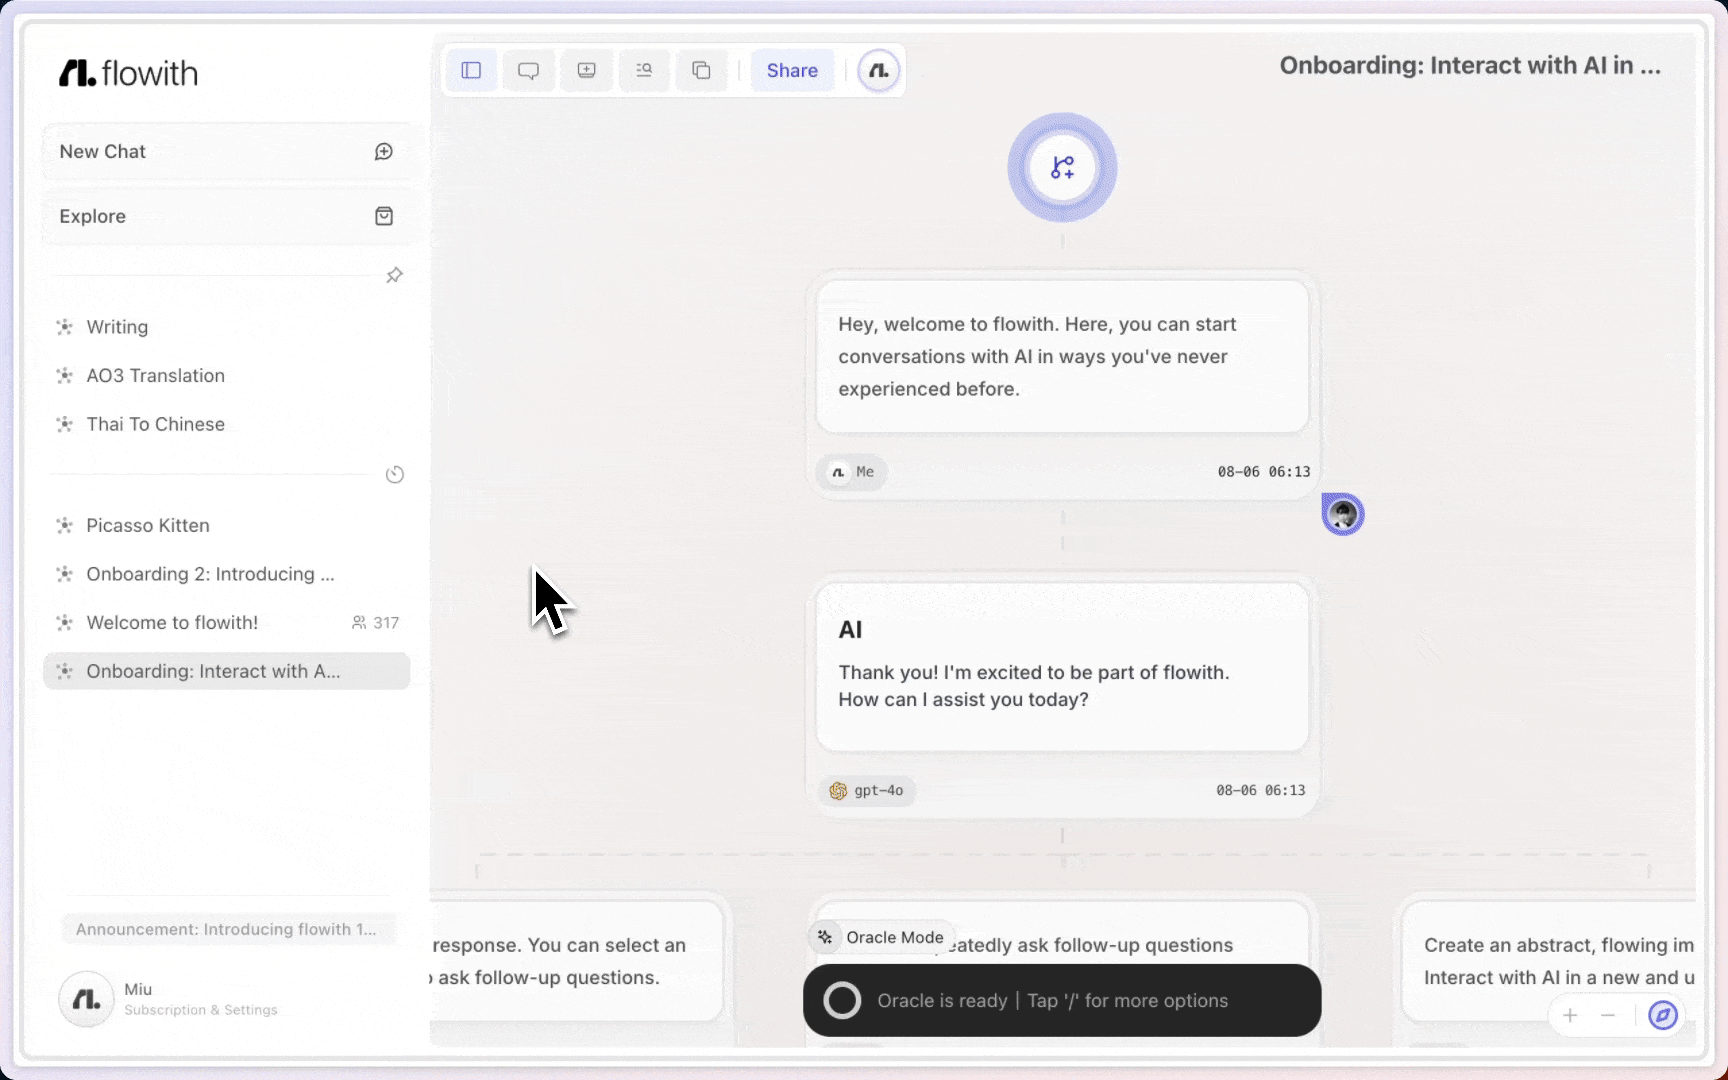Click the pin icon above Writing
1728x1080 pixels.
(x=395, y=275)
